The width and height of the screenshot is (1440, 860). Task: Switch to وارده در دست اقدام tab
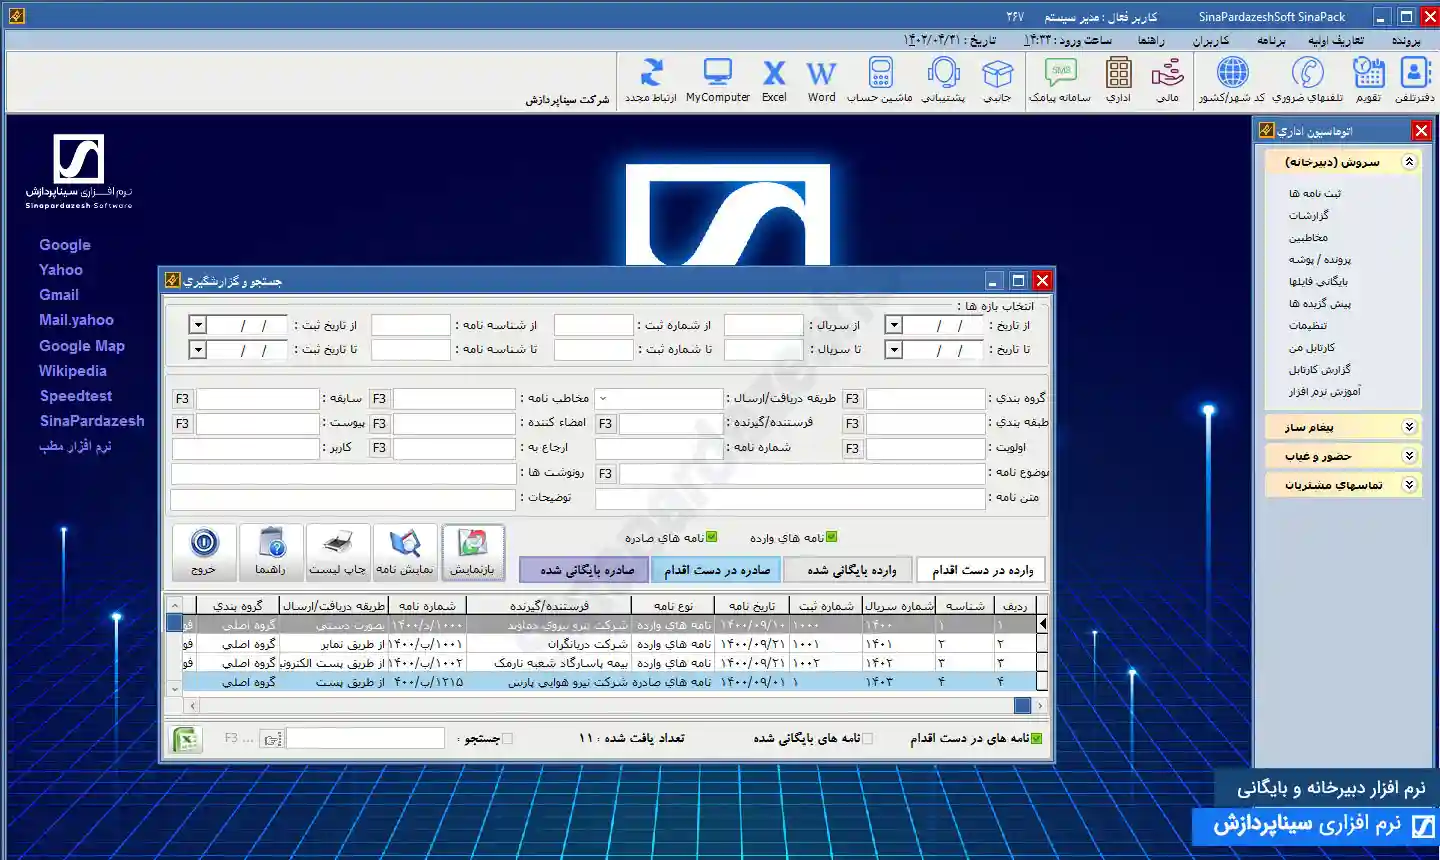(x=982, y=570)
